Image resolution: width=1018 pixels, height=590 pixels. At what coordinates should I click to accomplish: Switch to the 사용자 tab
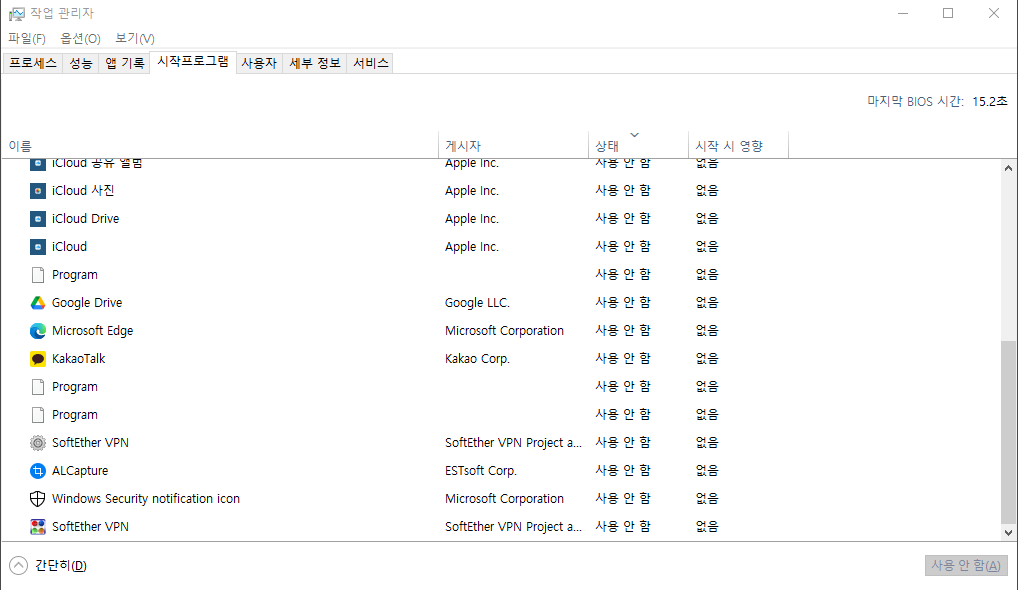click(x=259, y=63)
